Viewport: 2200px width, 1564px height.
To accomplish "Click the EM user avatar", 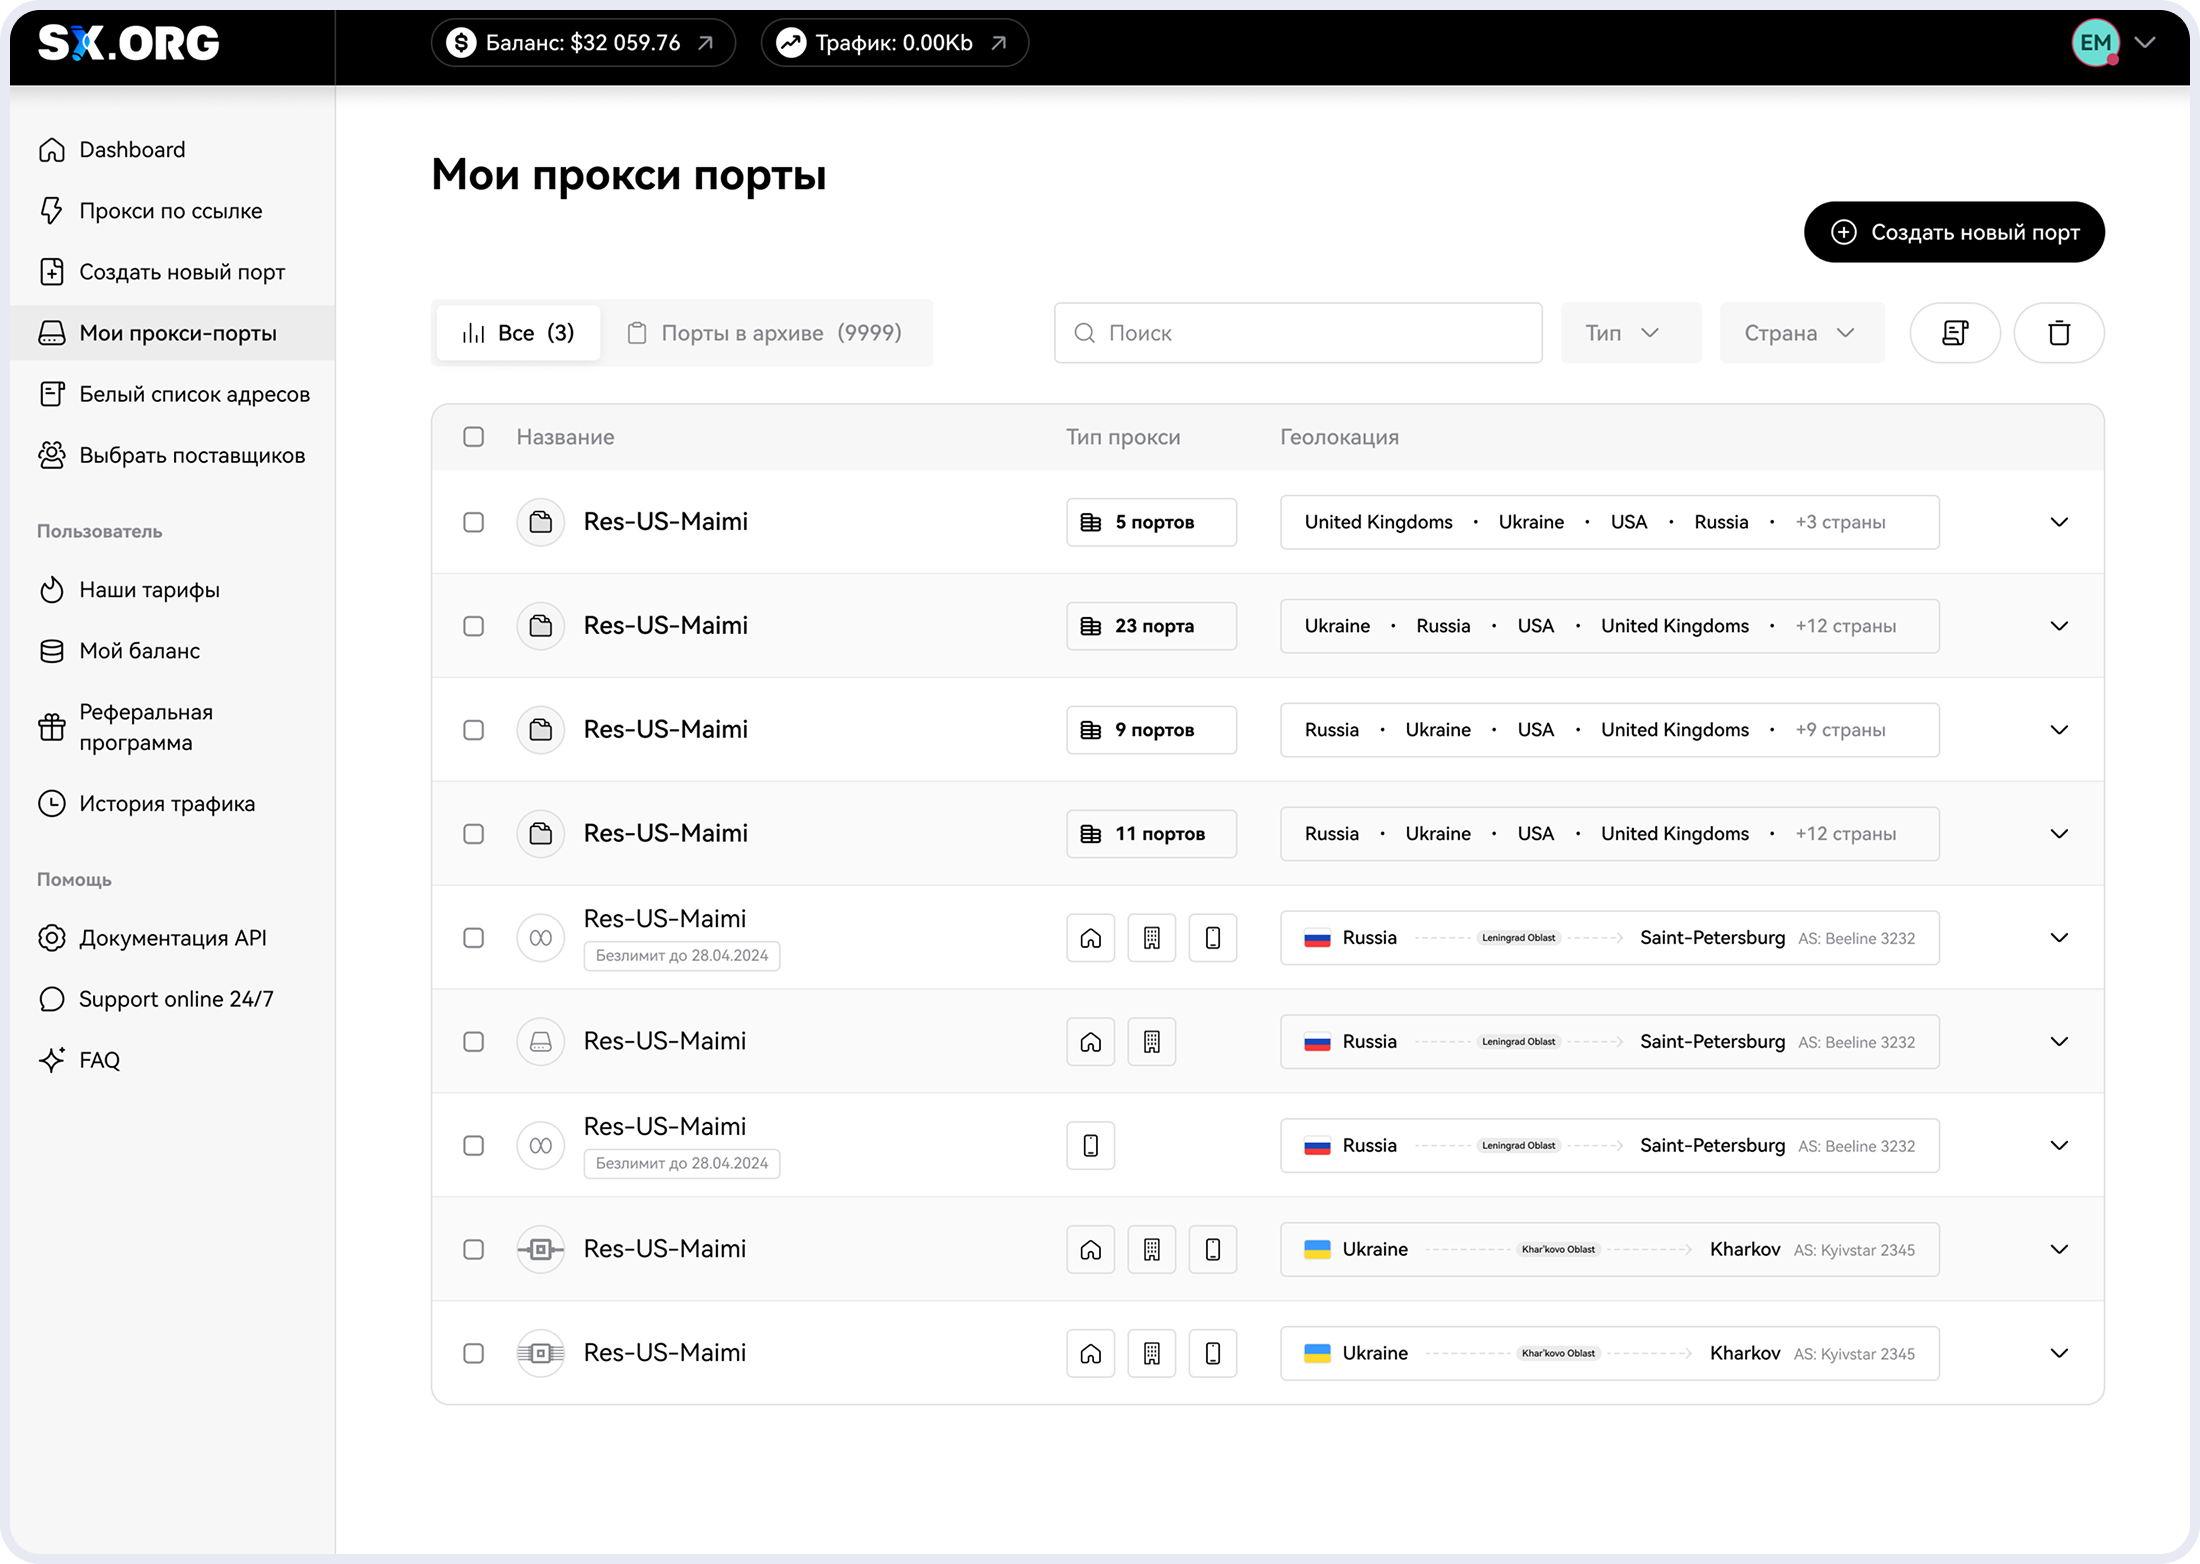I will (2095, 43).
